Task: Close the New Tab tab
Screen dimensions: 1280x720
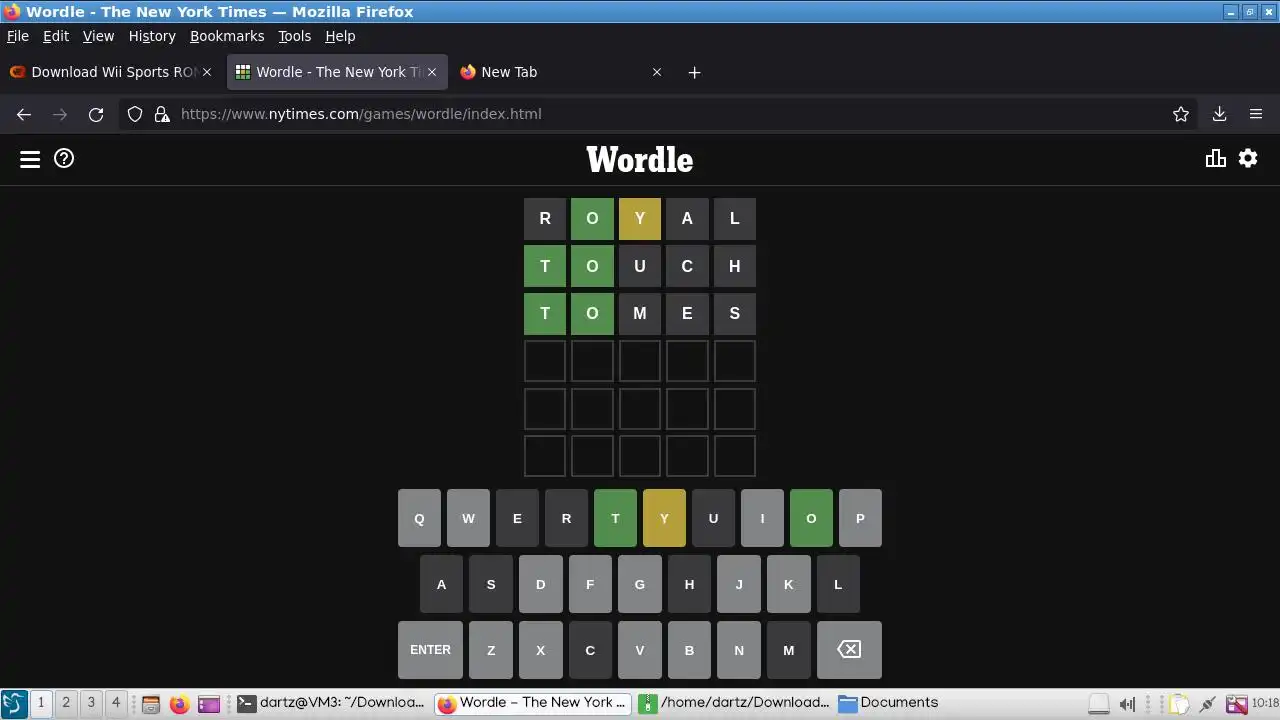Action: [657, 72]
